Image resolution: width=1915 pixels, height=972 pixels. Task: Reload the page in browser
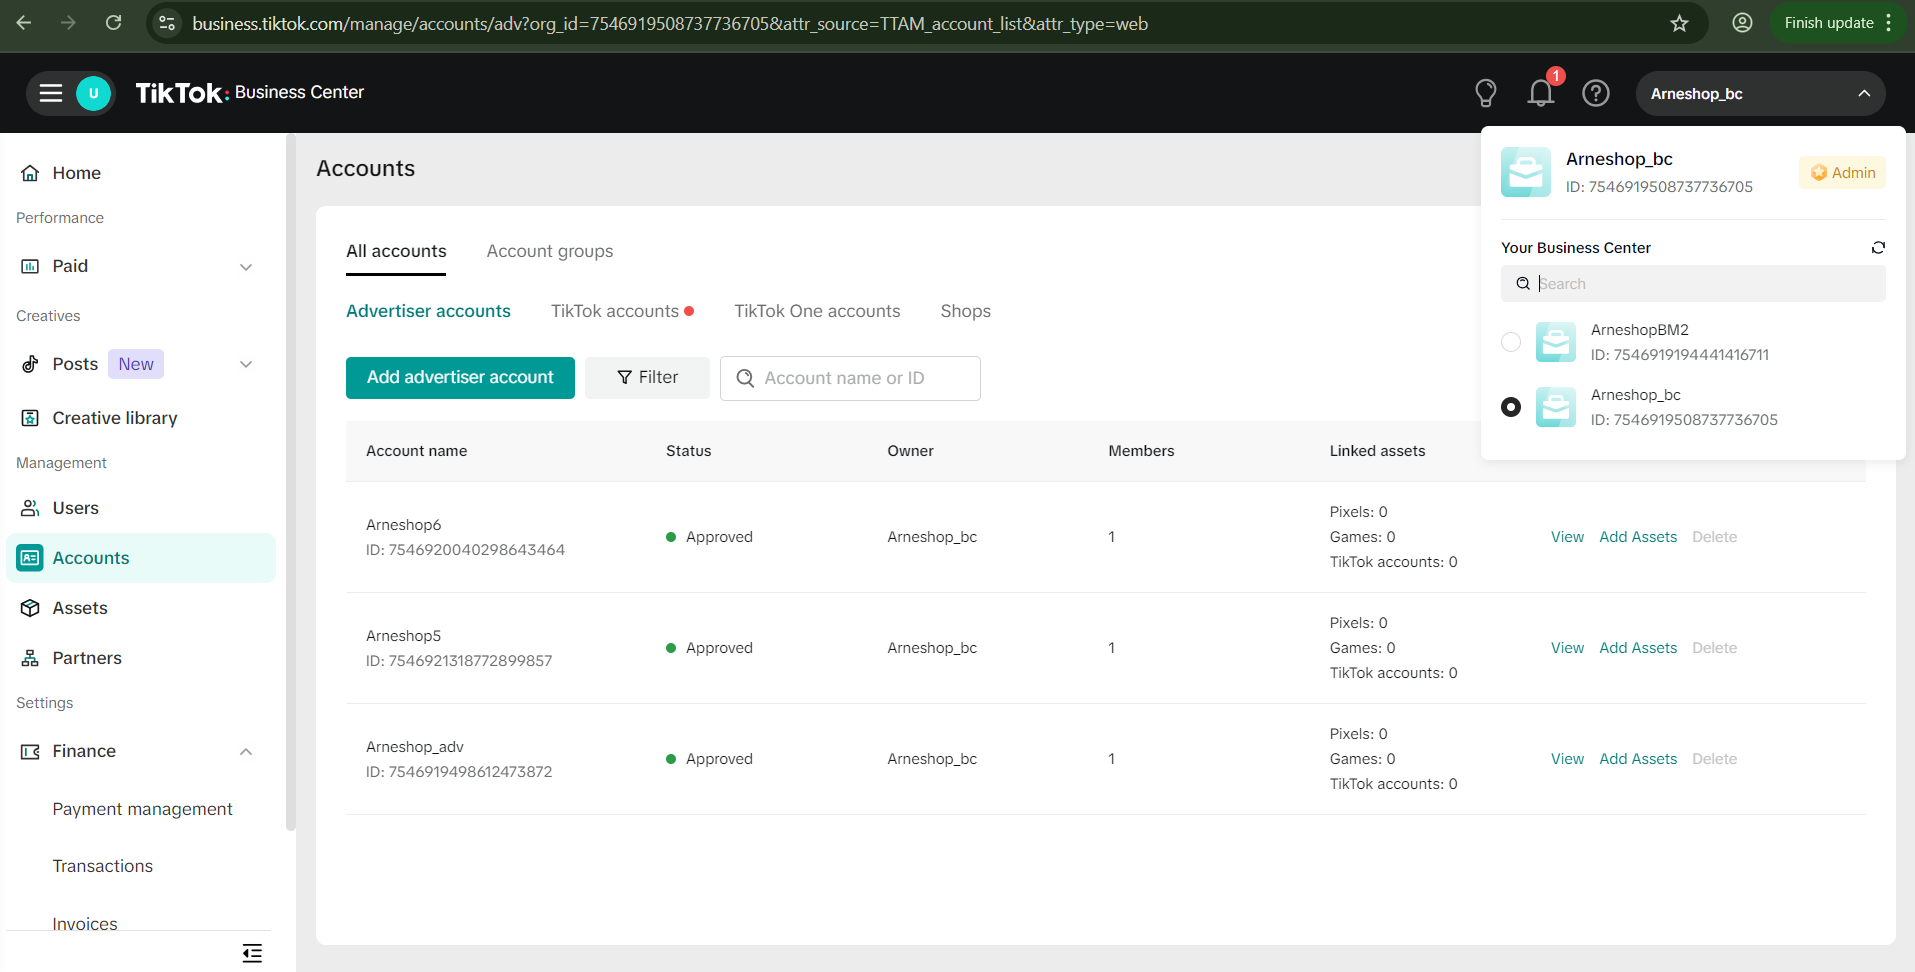pos(113,23)
